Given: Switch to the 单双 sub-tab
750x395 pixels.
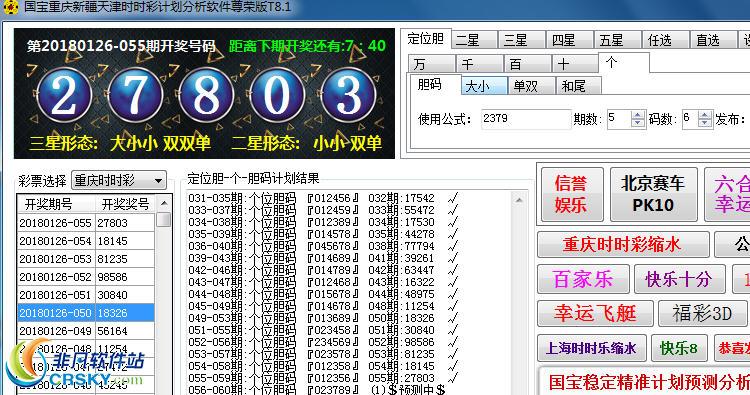Looking at the screenshot, I should click(531, 86).
